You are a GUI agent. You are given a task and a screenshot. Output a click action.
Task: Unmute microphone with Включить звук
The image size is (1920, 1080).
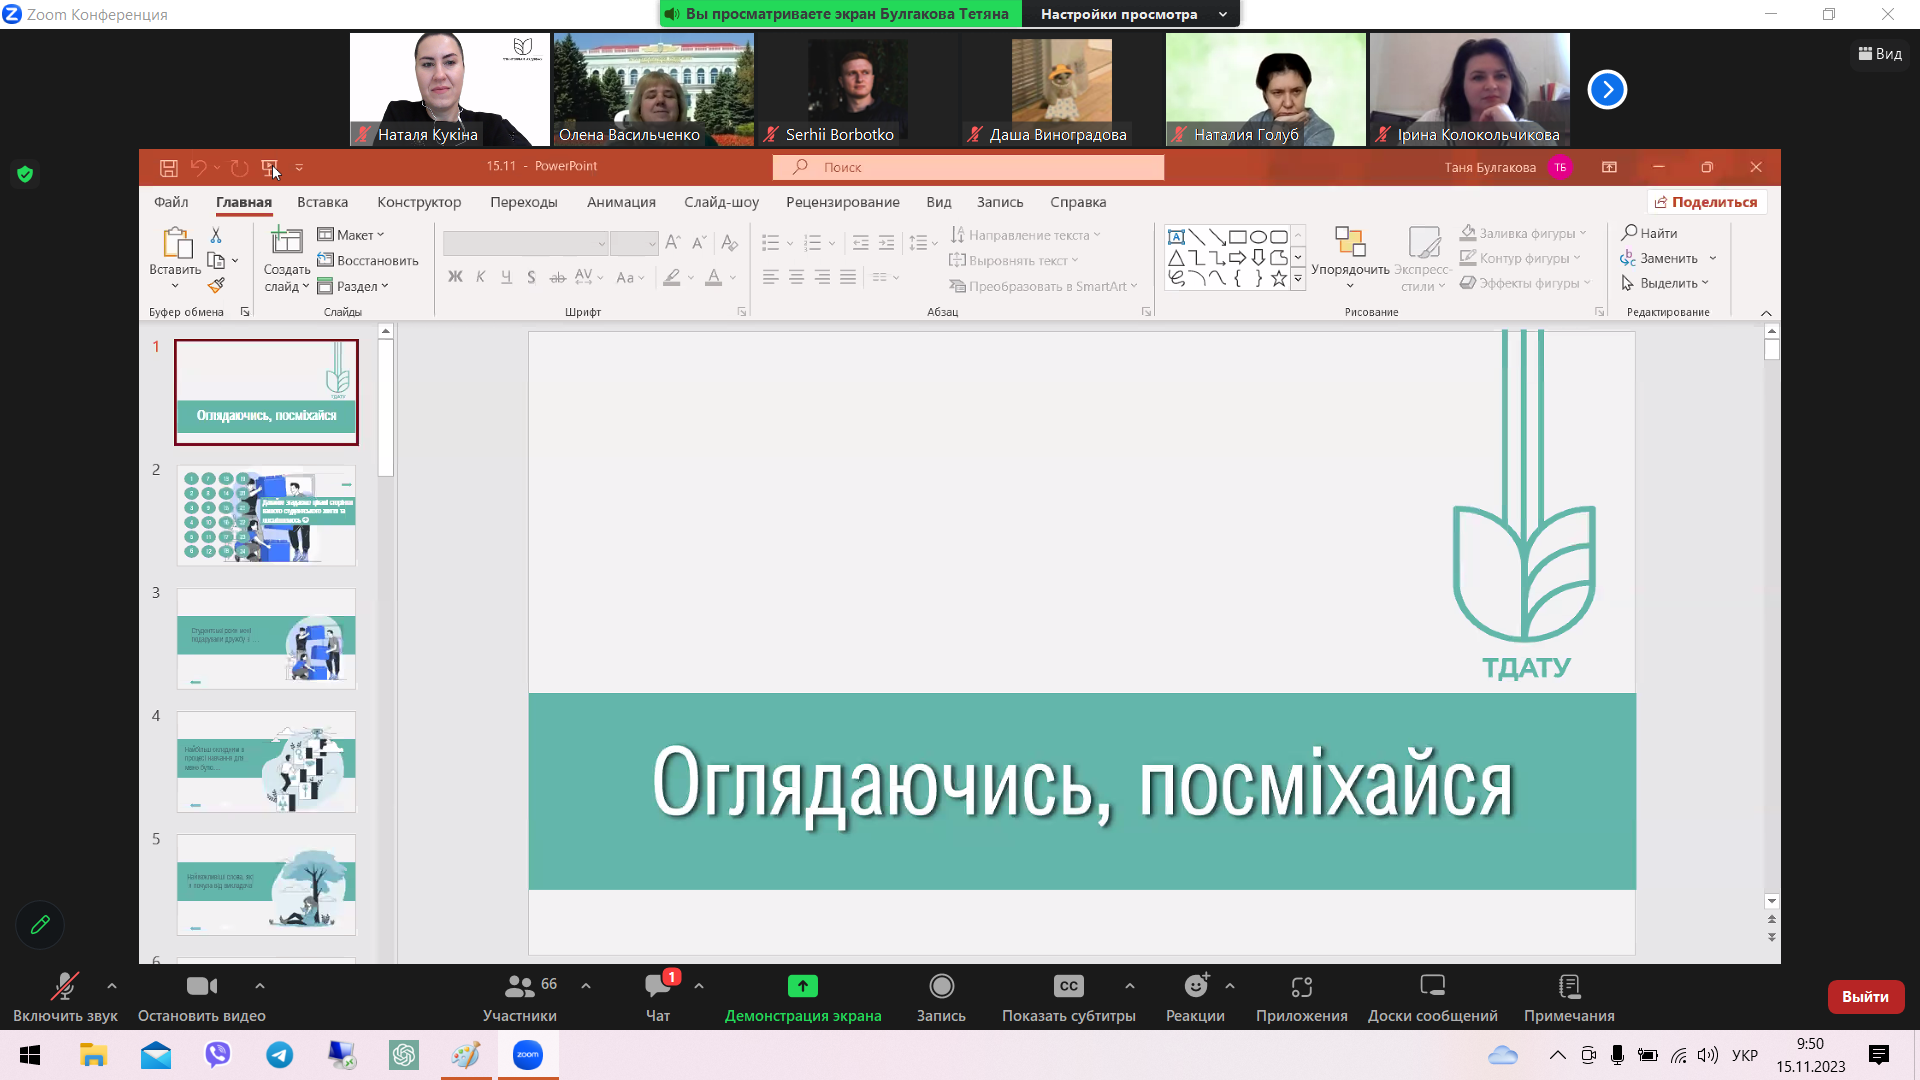[x=65, y=997]
